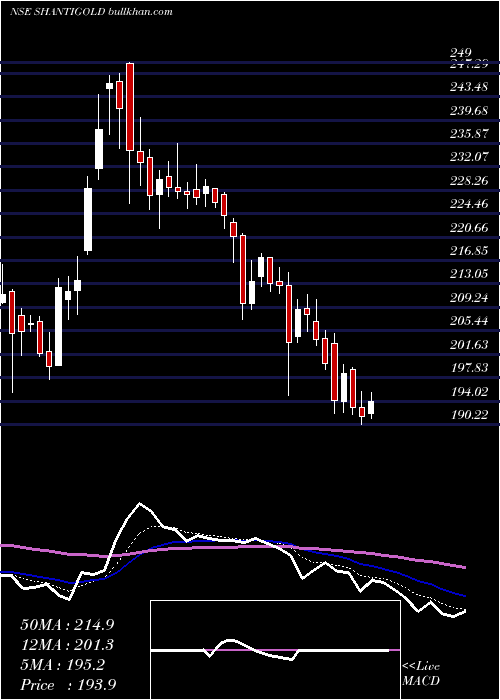The image size is (500, 700).
Task: Click the Price : 193.9 readout
Action: pos(68,685)
